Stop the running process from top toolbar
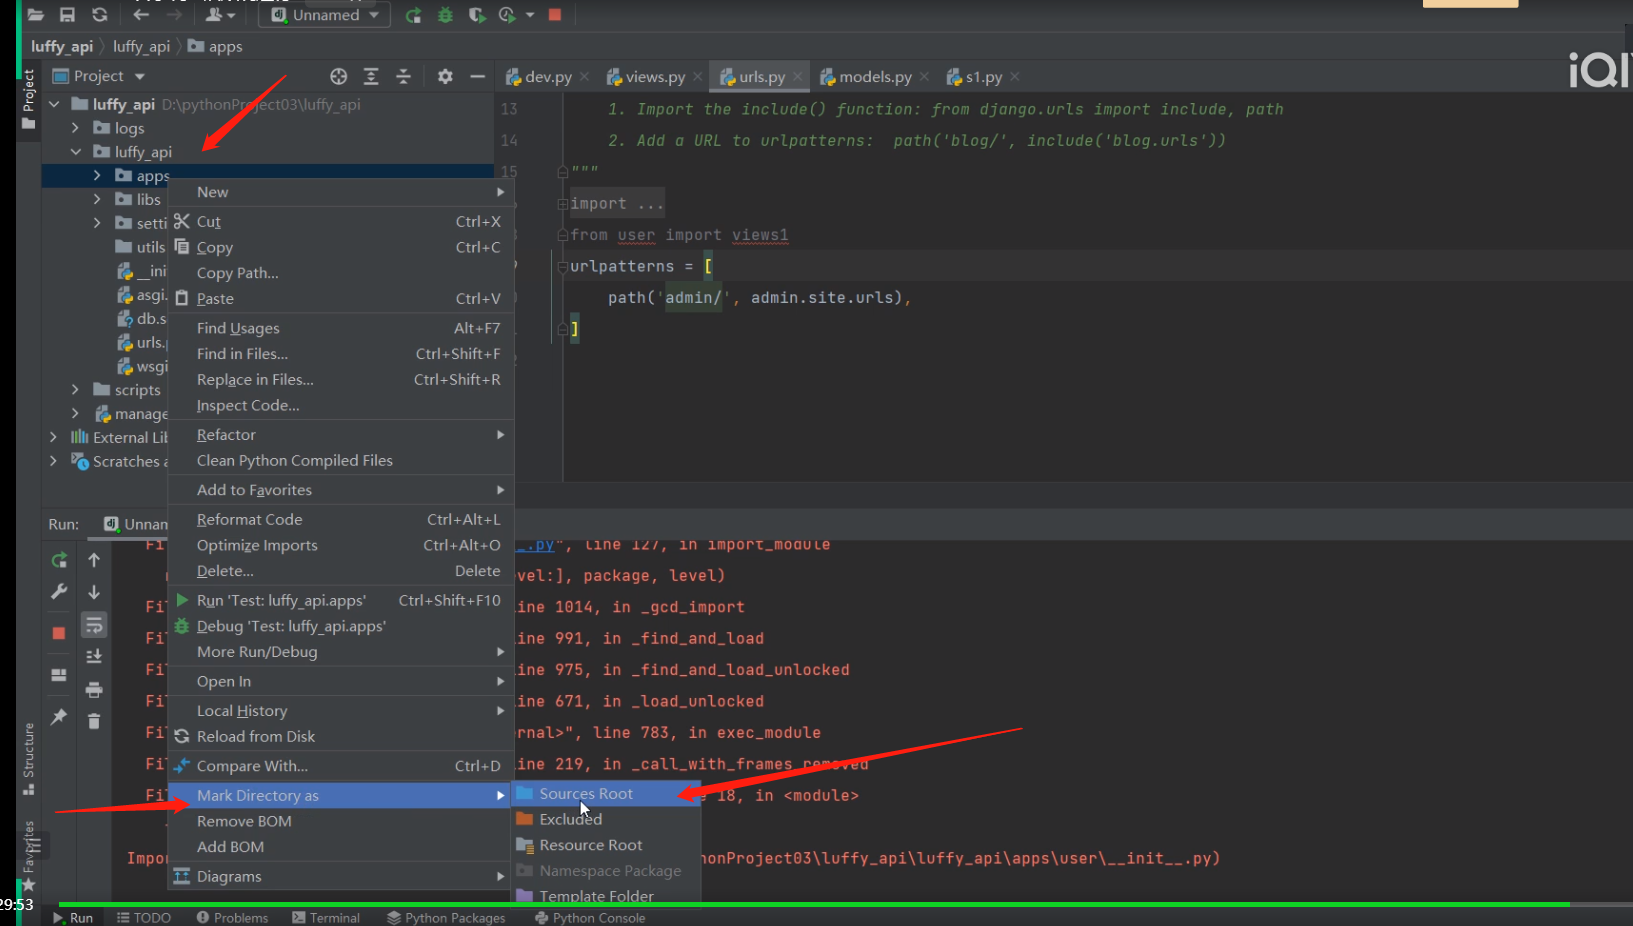The width and height of the screenshot is (1633, 926). pyautogui.click(x=555, y=15)
